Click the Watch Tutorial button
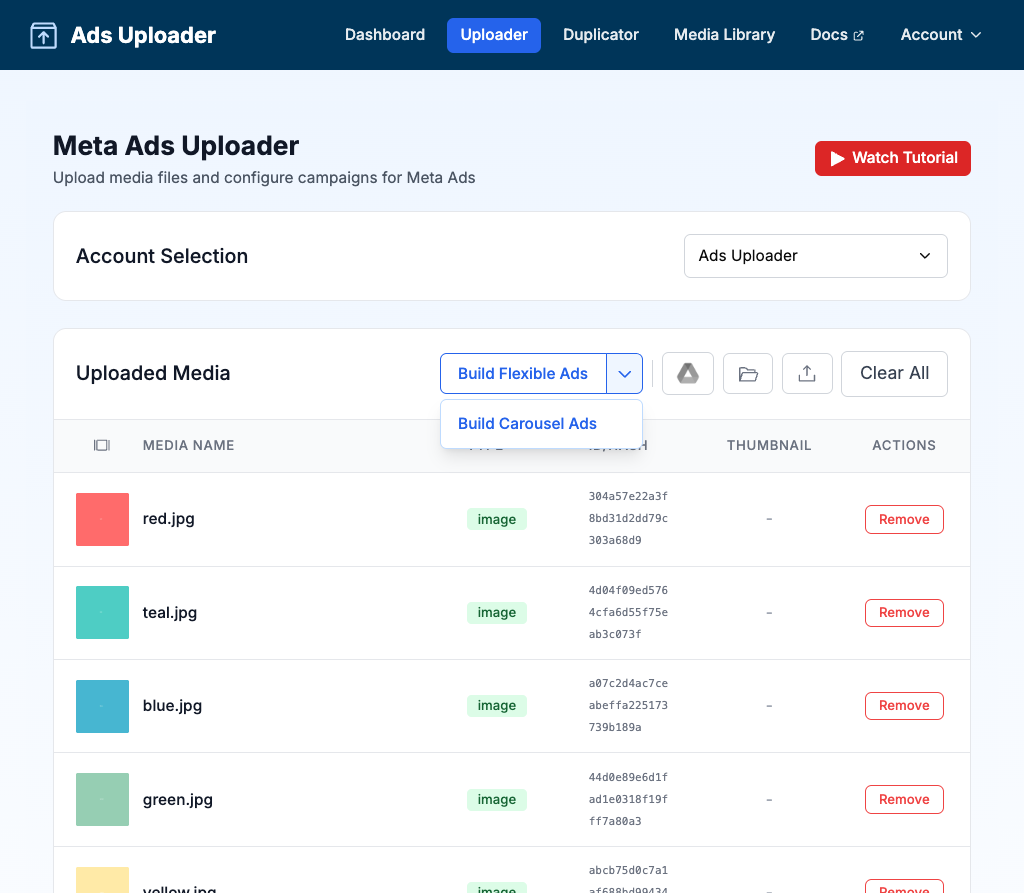The height and width of the screenshot is (893, 1024). (892, 158)
